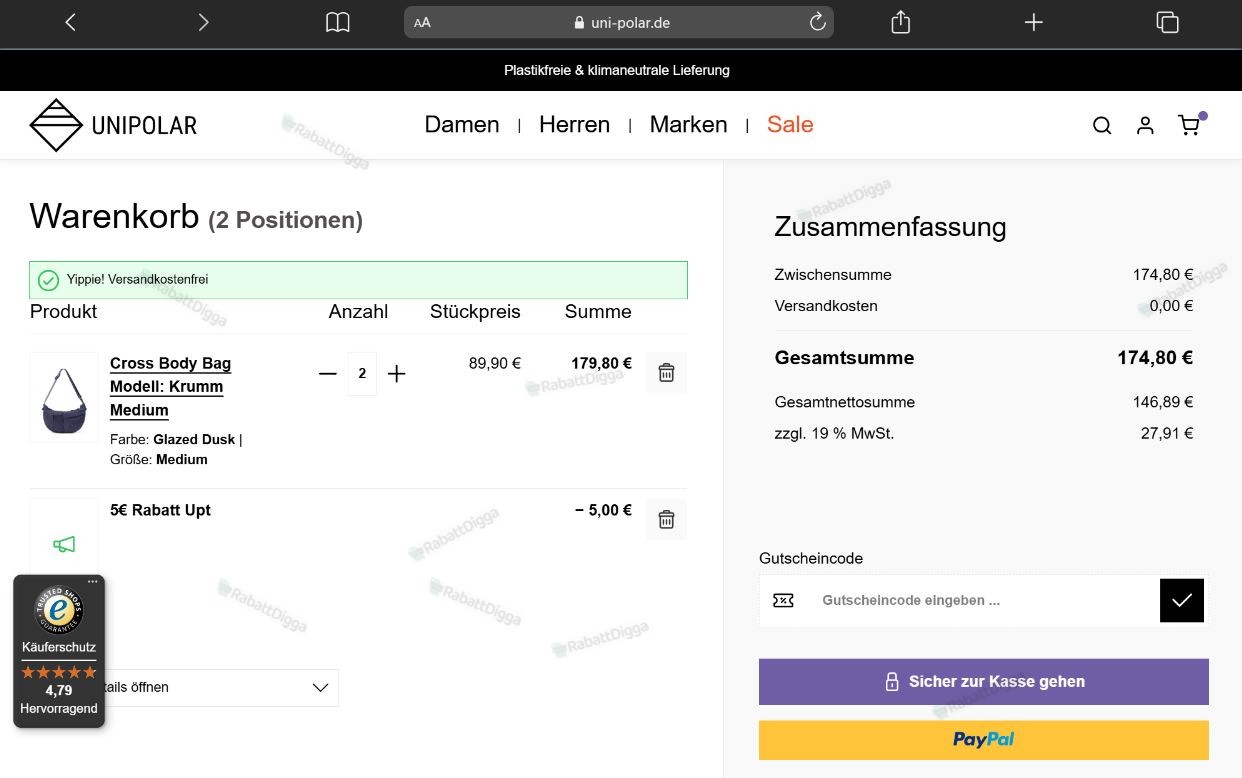Viewport: 1242px width, 778px height.
Task: Open reader text size AA control
Action: (422, 22)
